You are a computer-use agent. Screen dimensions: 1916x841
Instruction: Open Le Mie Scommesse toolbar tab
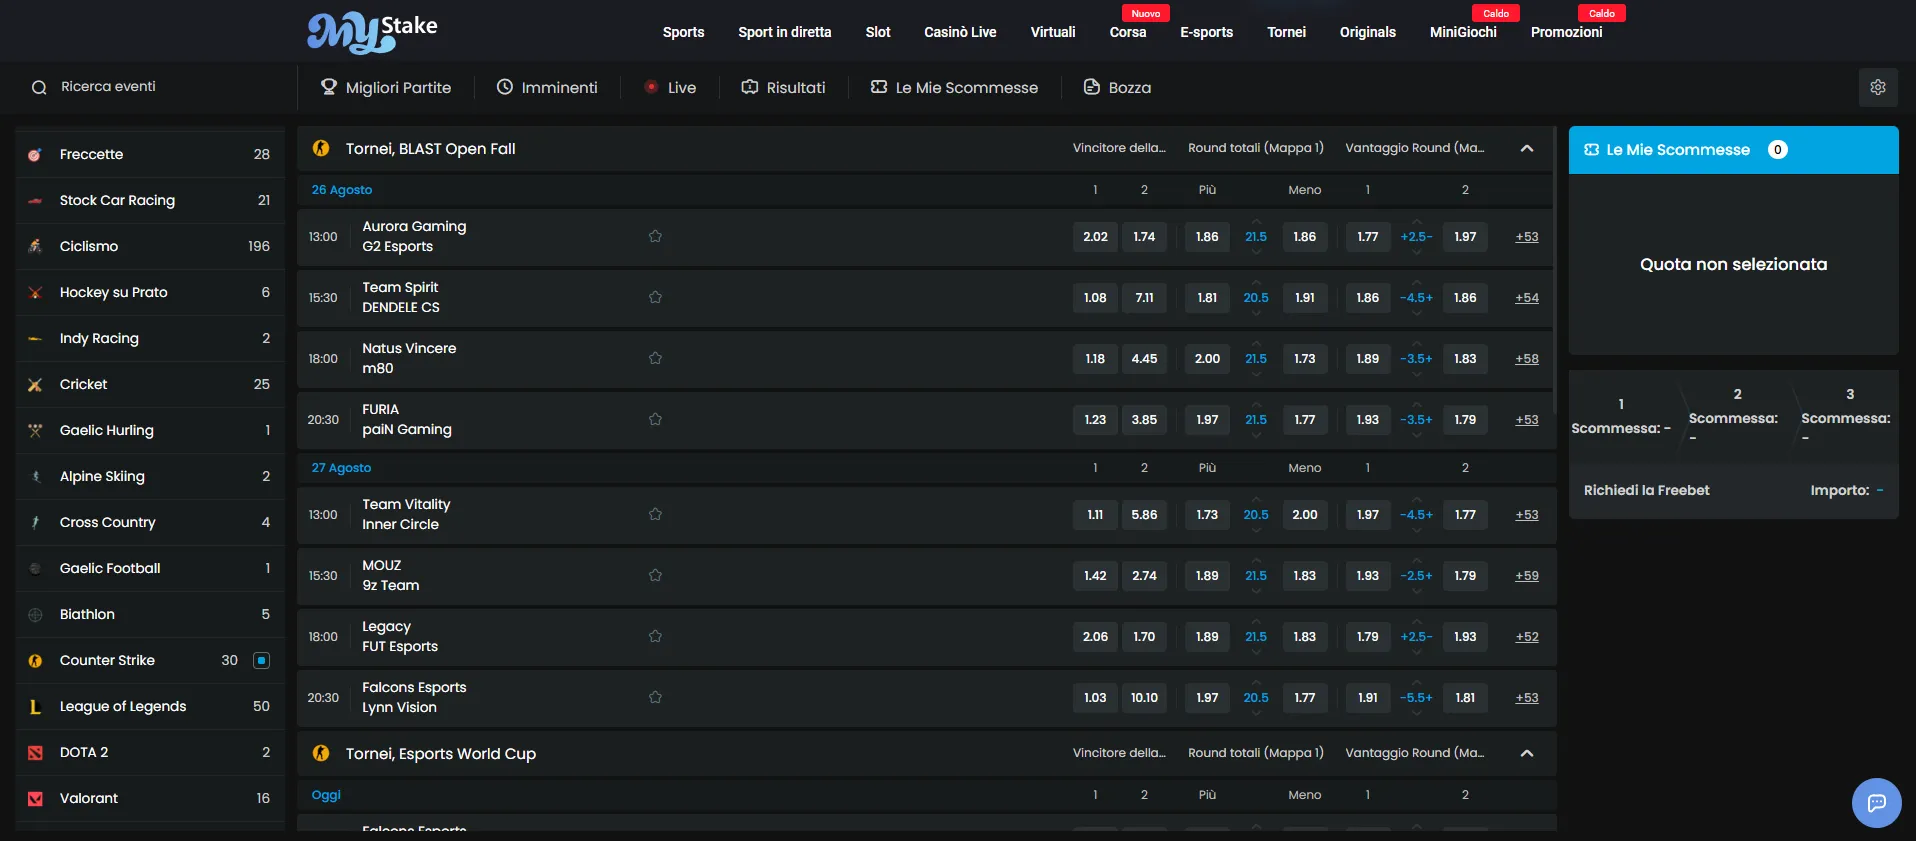(954, 88)
